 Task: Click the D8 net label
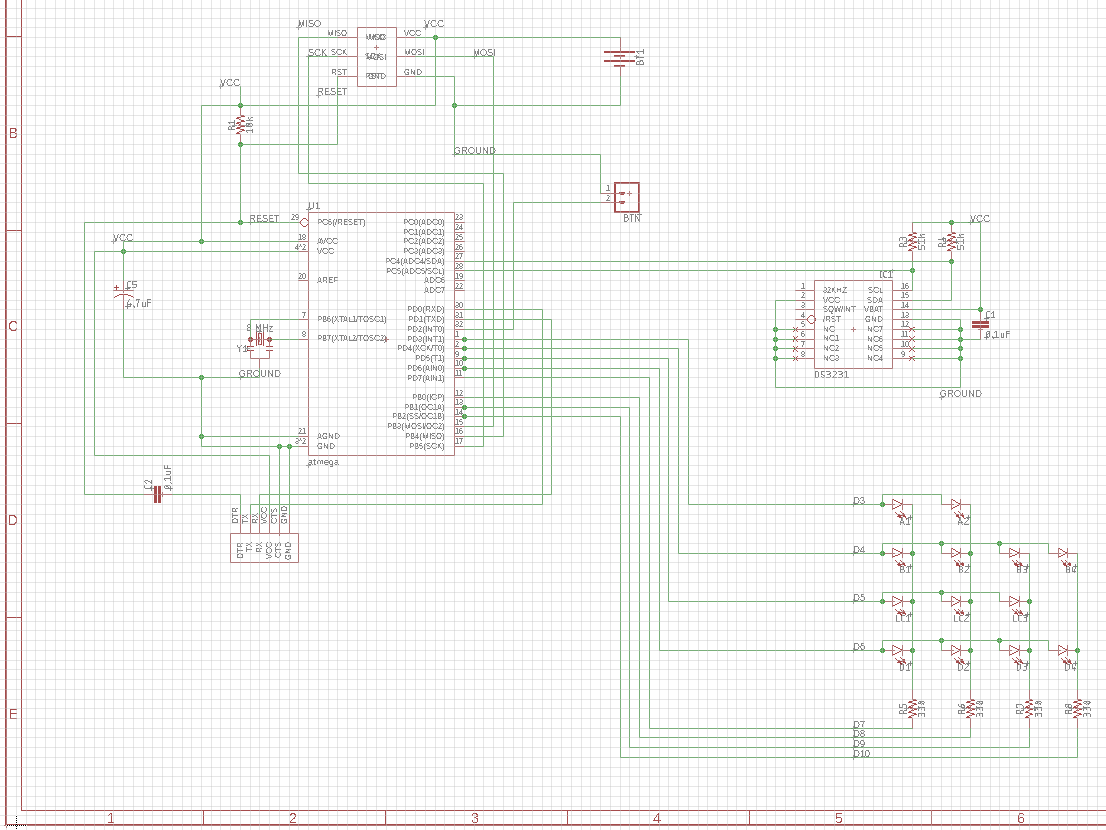(x=858, y=734)
